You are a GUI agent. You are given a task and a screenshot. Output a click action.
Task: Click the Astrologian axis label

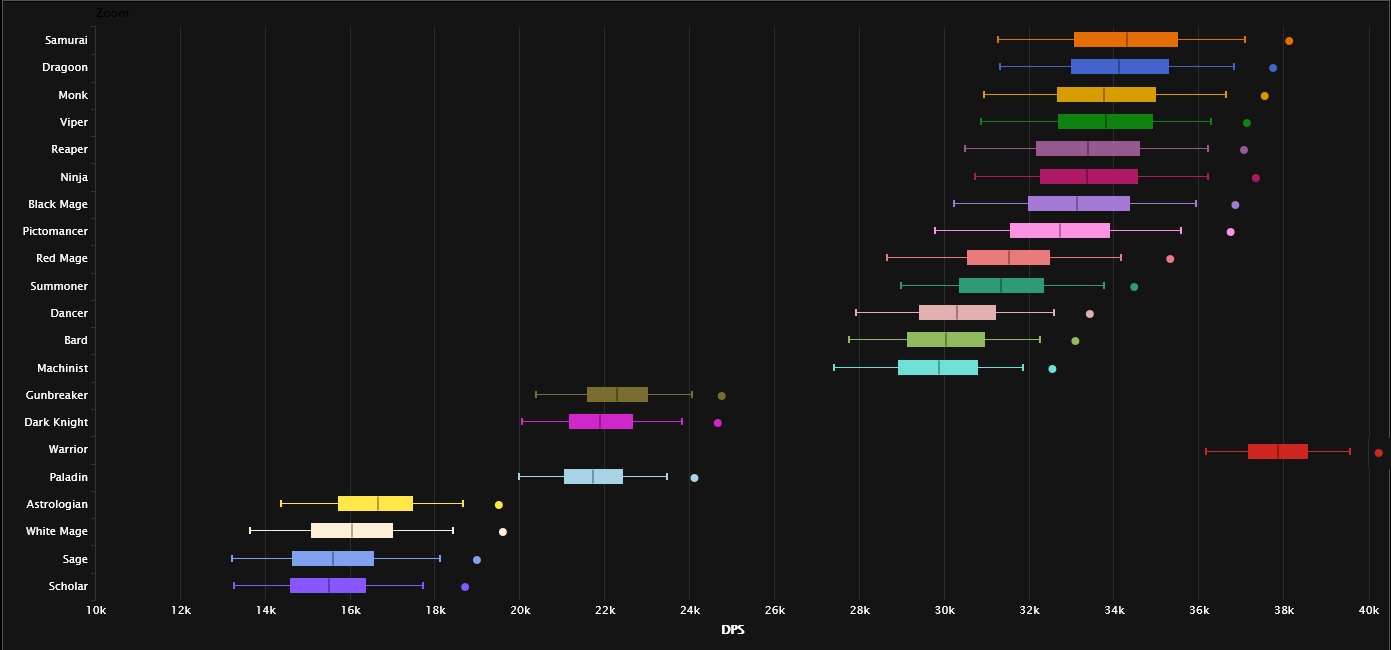(x=57, y=504)
